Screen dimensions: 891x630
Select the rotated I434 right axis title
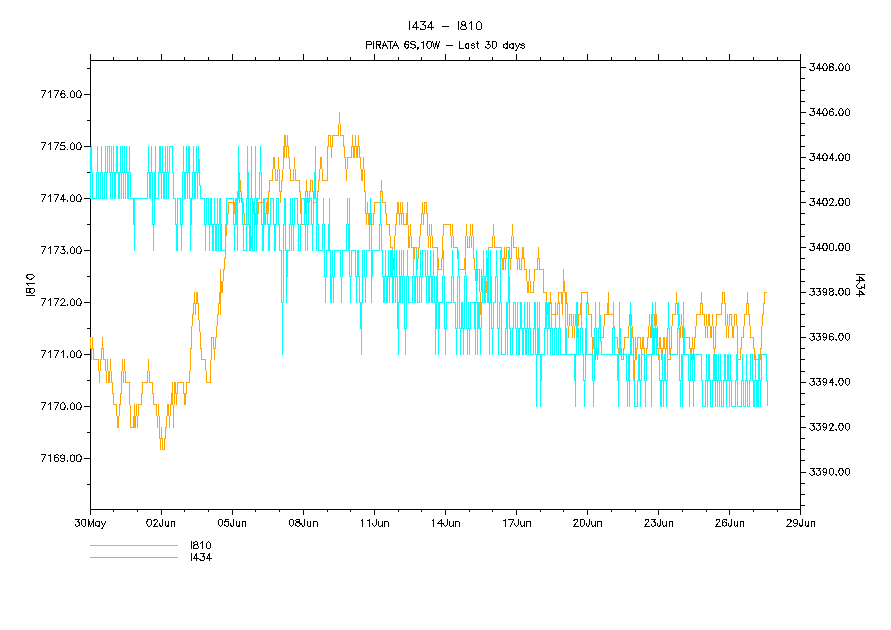[860, 285]
